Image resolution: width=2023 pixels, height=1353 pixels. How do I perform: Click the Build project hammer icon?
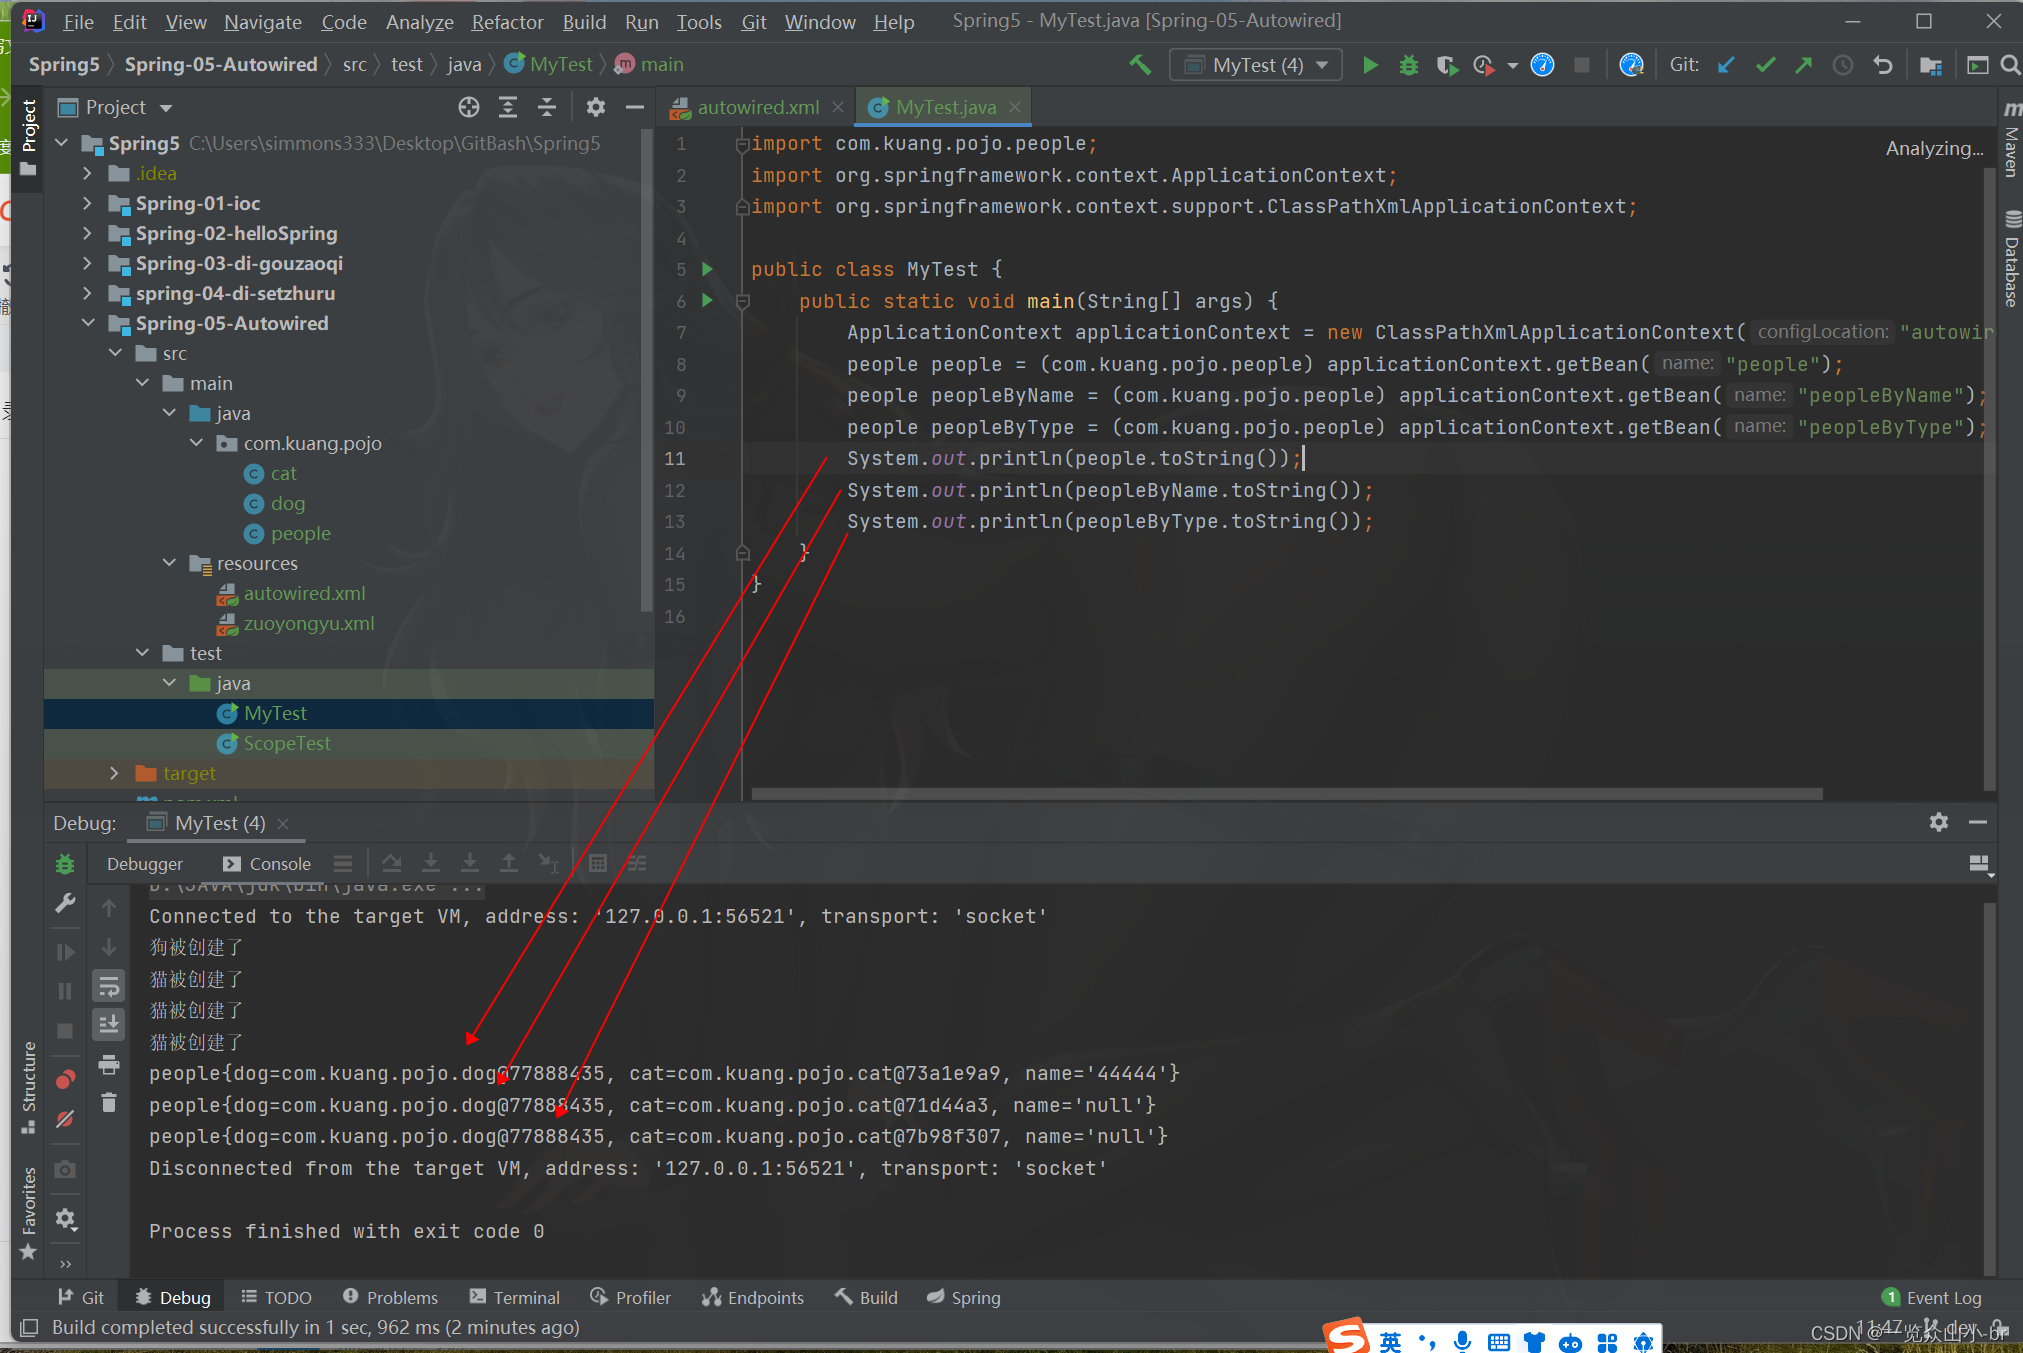1140,65
